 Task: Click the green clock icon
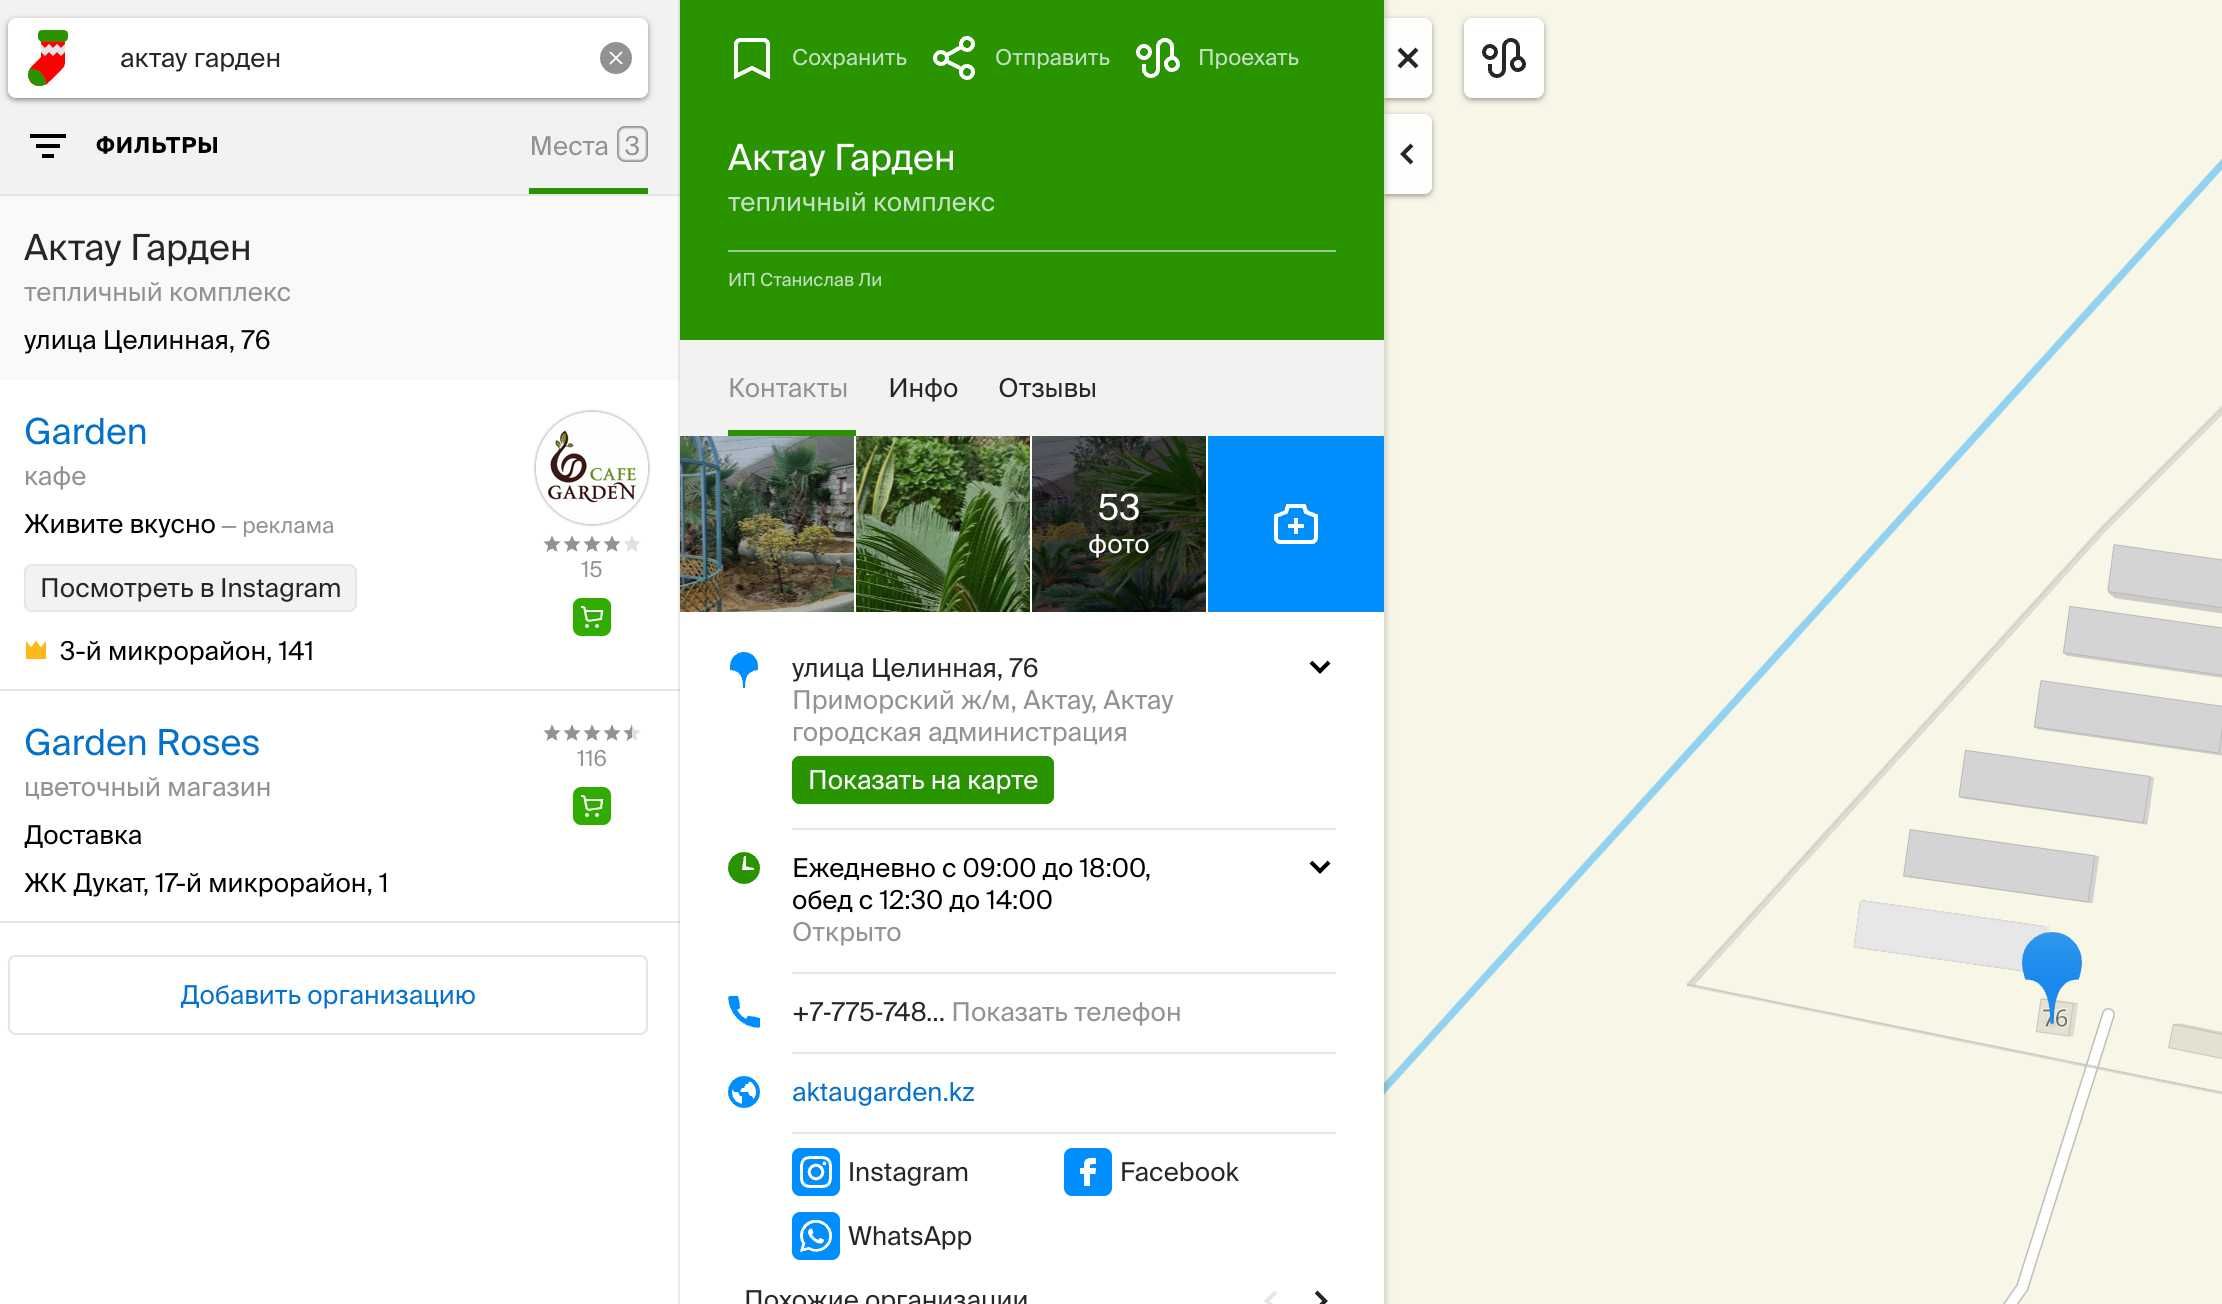(x=744, y=867)
